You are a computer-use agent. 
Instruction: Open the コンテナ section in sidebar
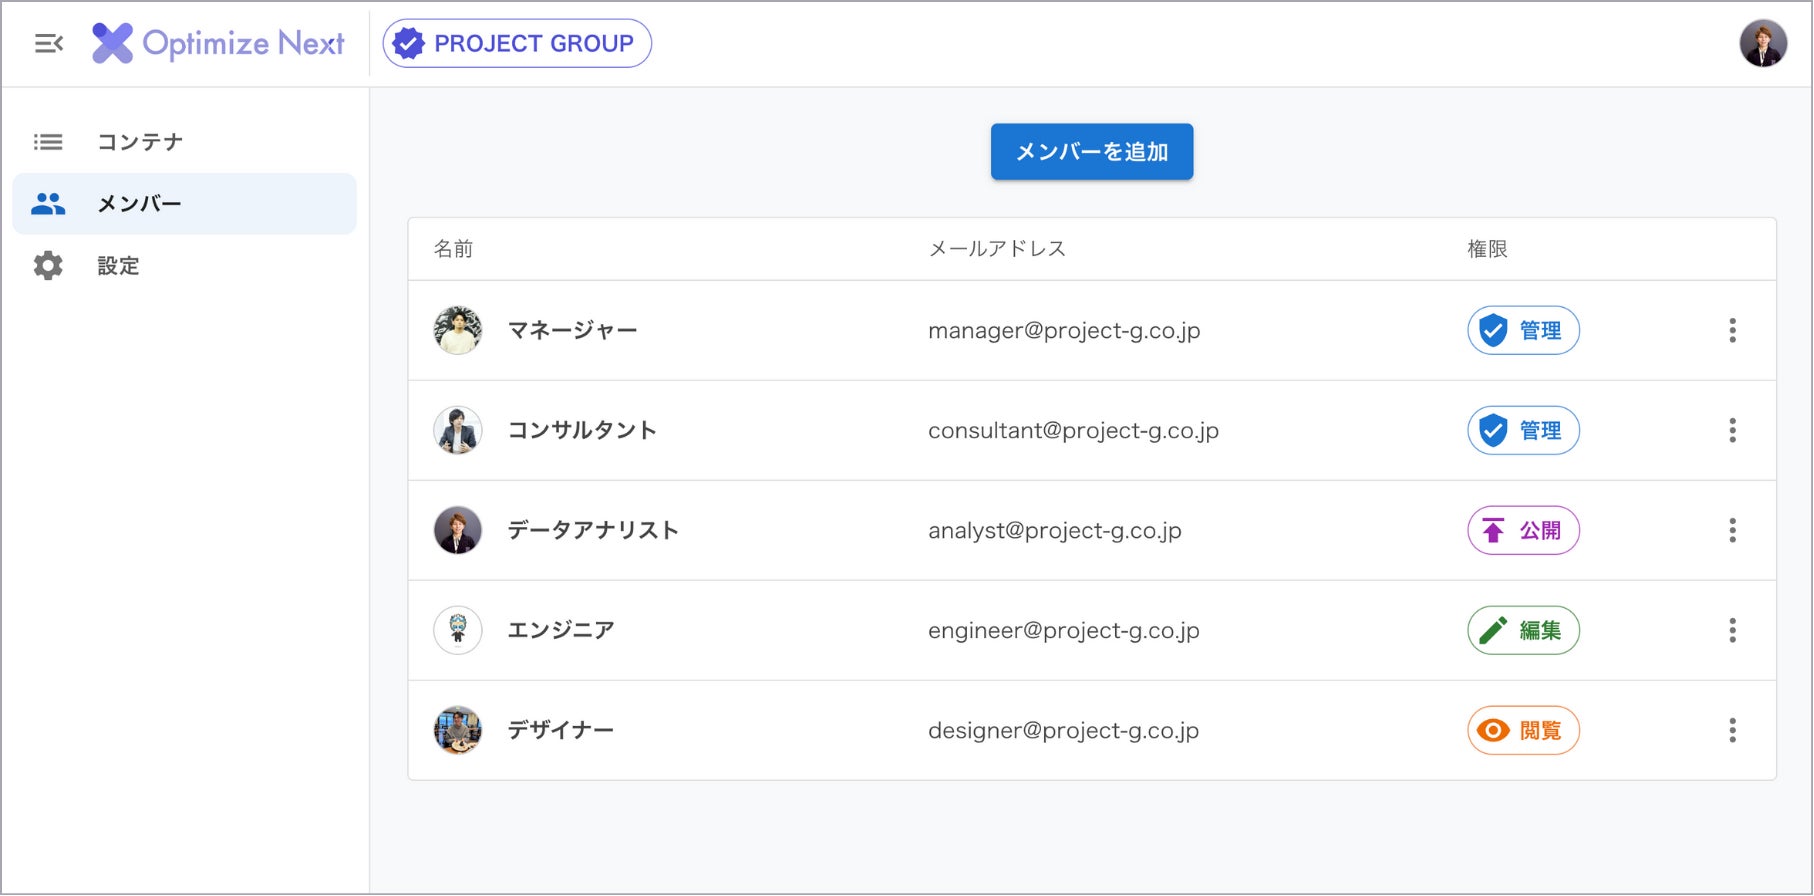(140, 142)
